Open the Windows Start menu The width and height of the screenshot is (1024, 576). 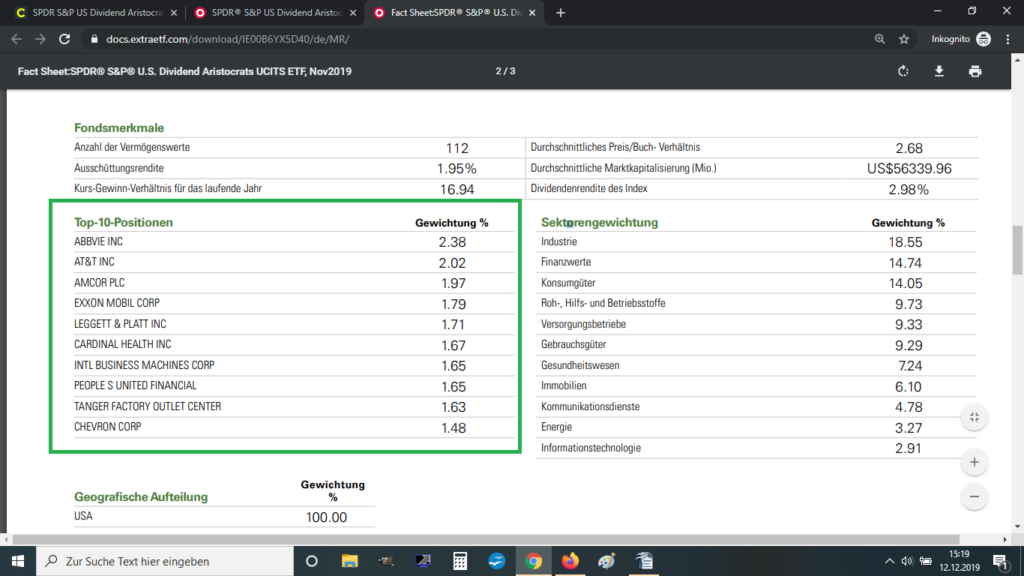[x=18, y=561]
